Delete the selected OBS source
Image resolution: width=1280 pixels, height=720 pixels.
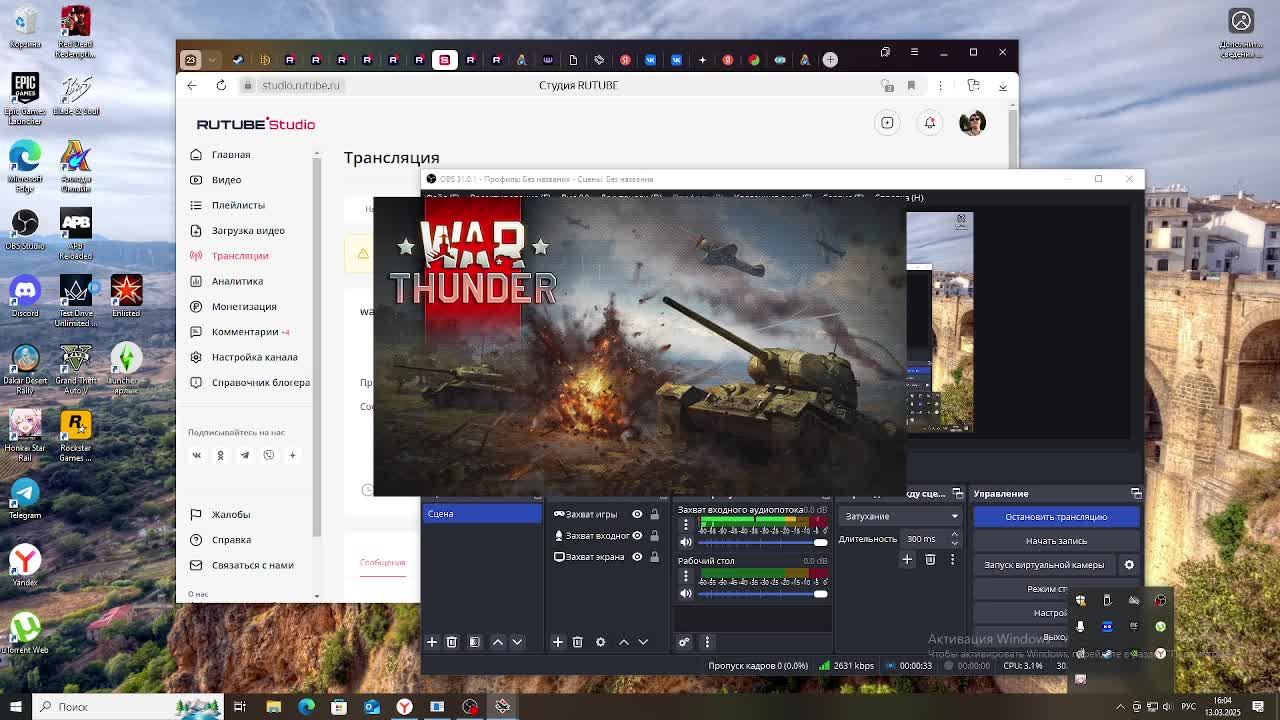578,642
